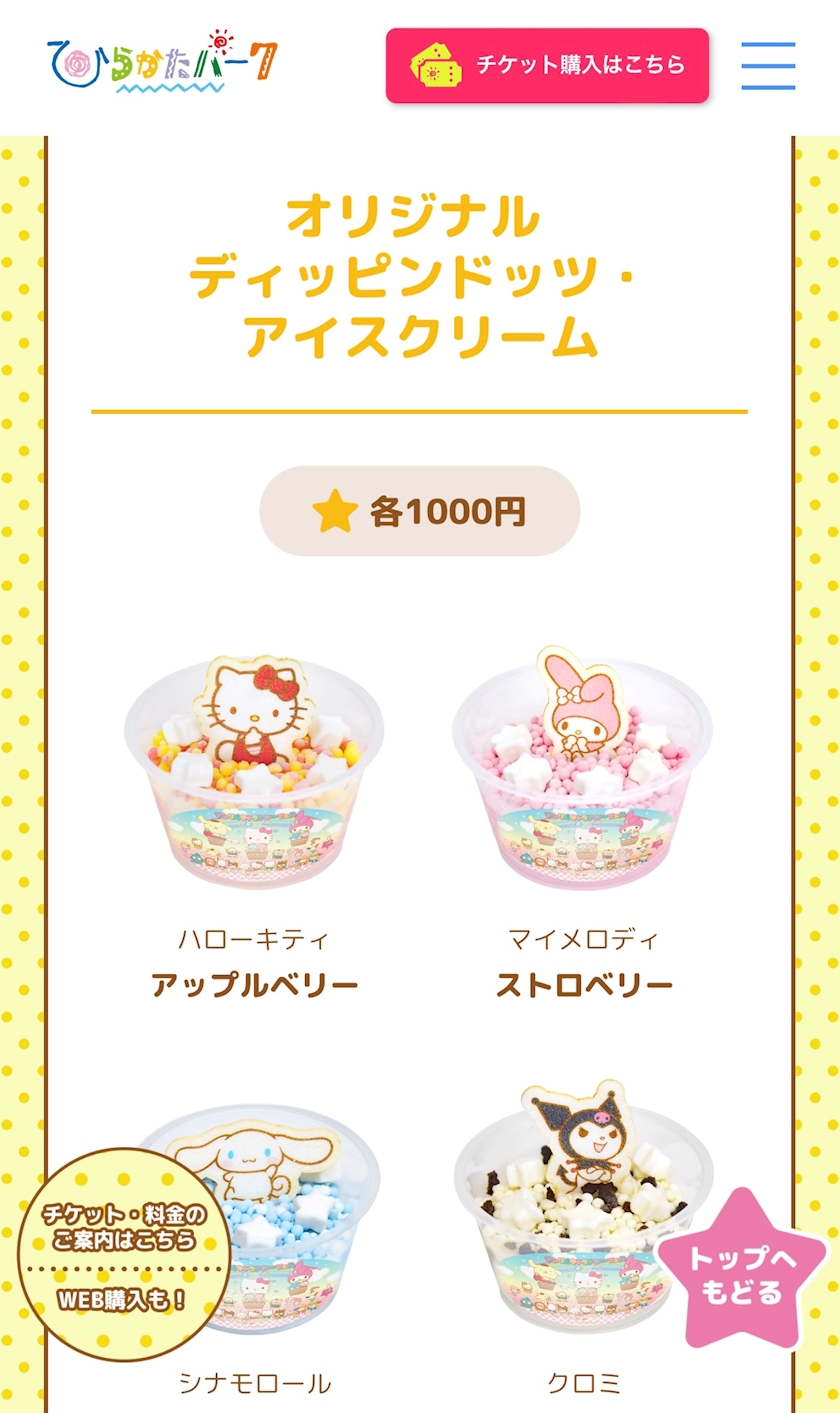Click the オリジナルディッピンドッツ・アイスクリーム heading
The width and height of the screenshot is (840, 1413).
[420, 277]
